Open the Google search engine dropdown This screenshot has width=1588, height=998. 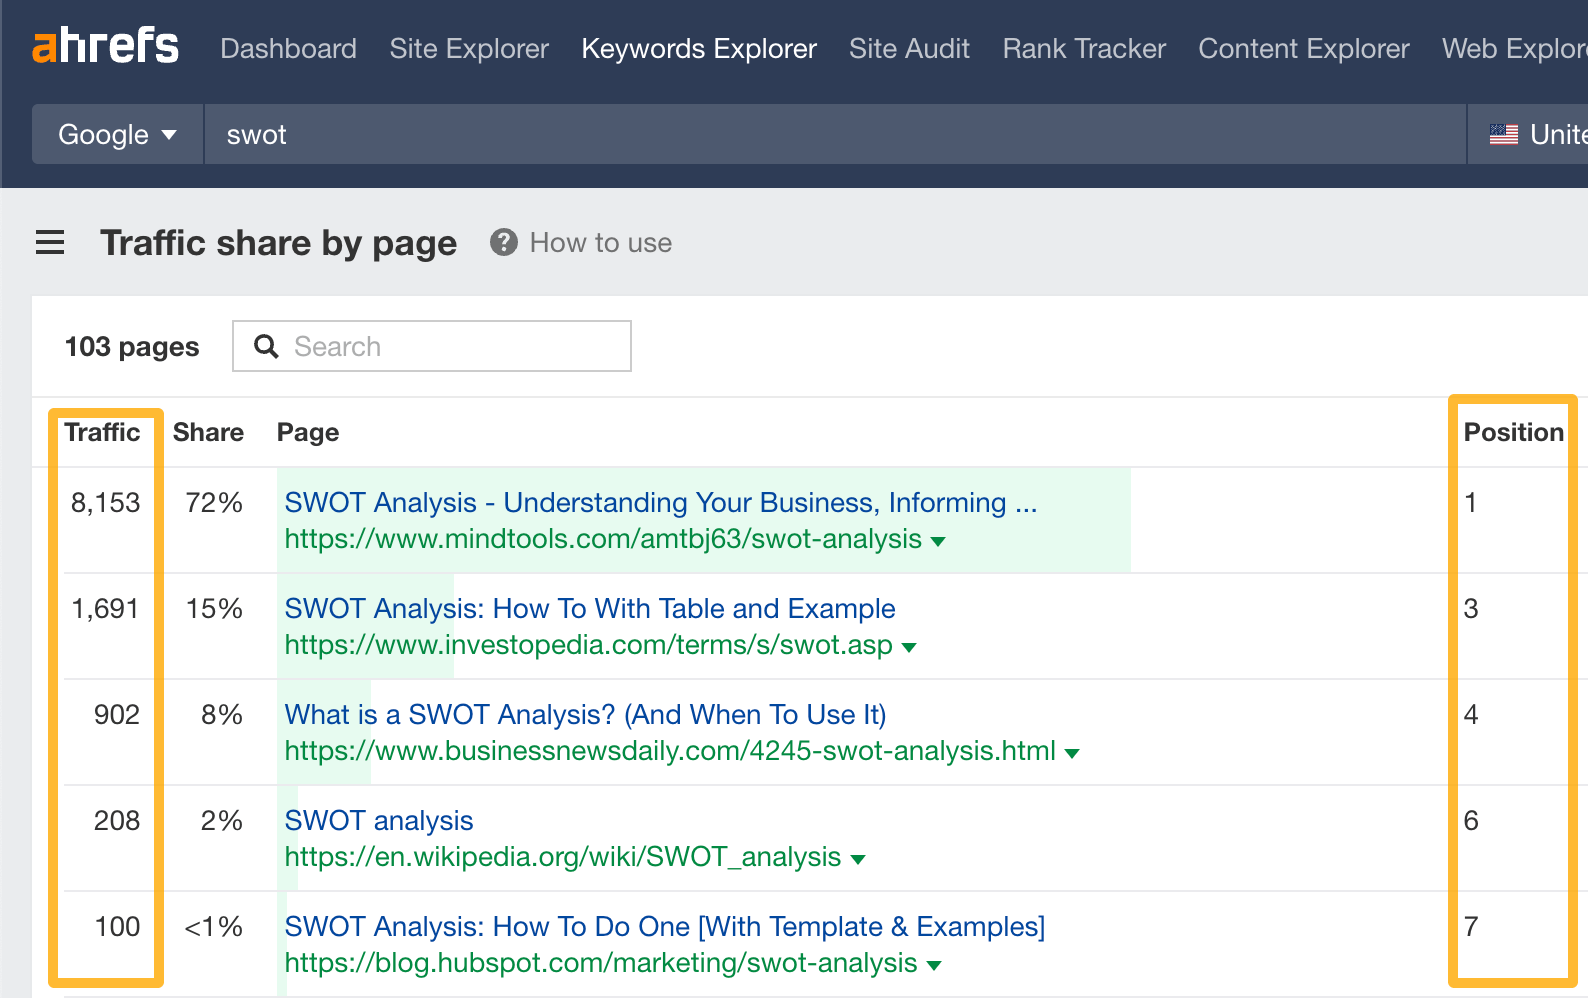click(x=117, y=134)
